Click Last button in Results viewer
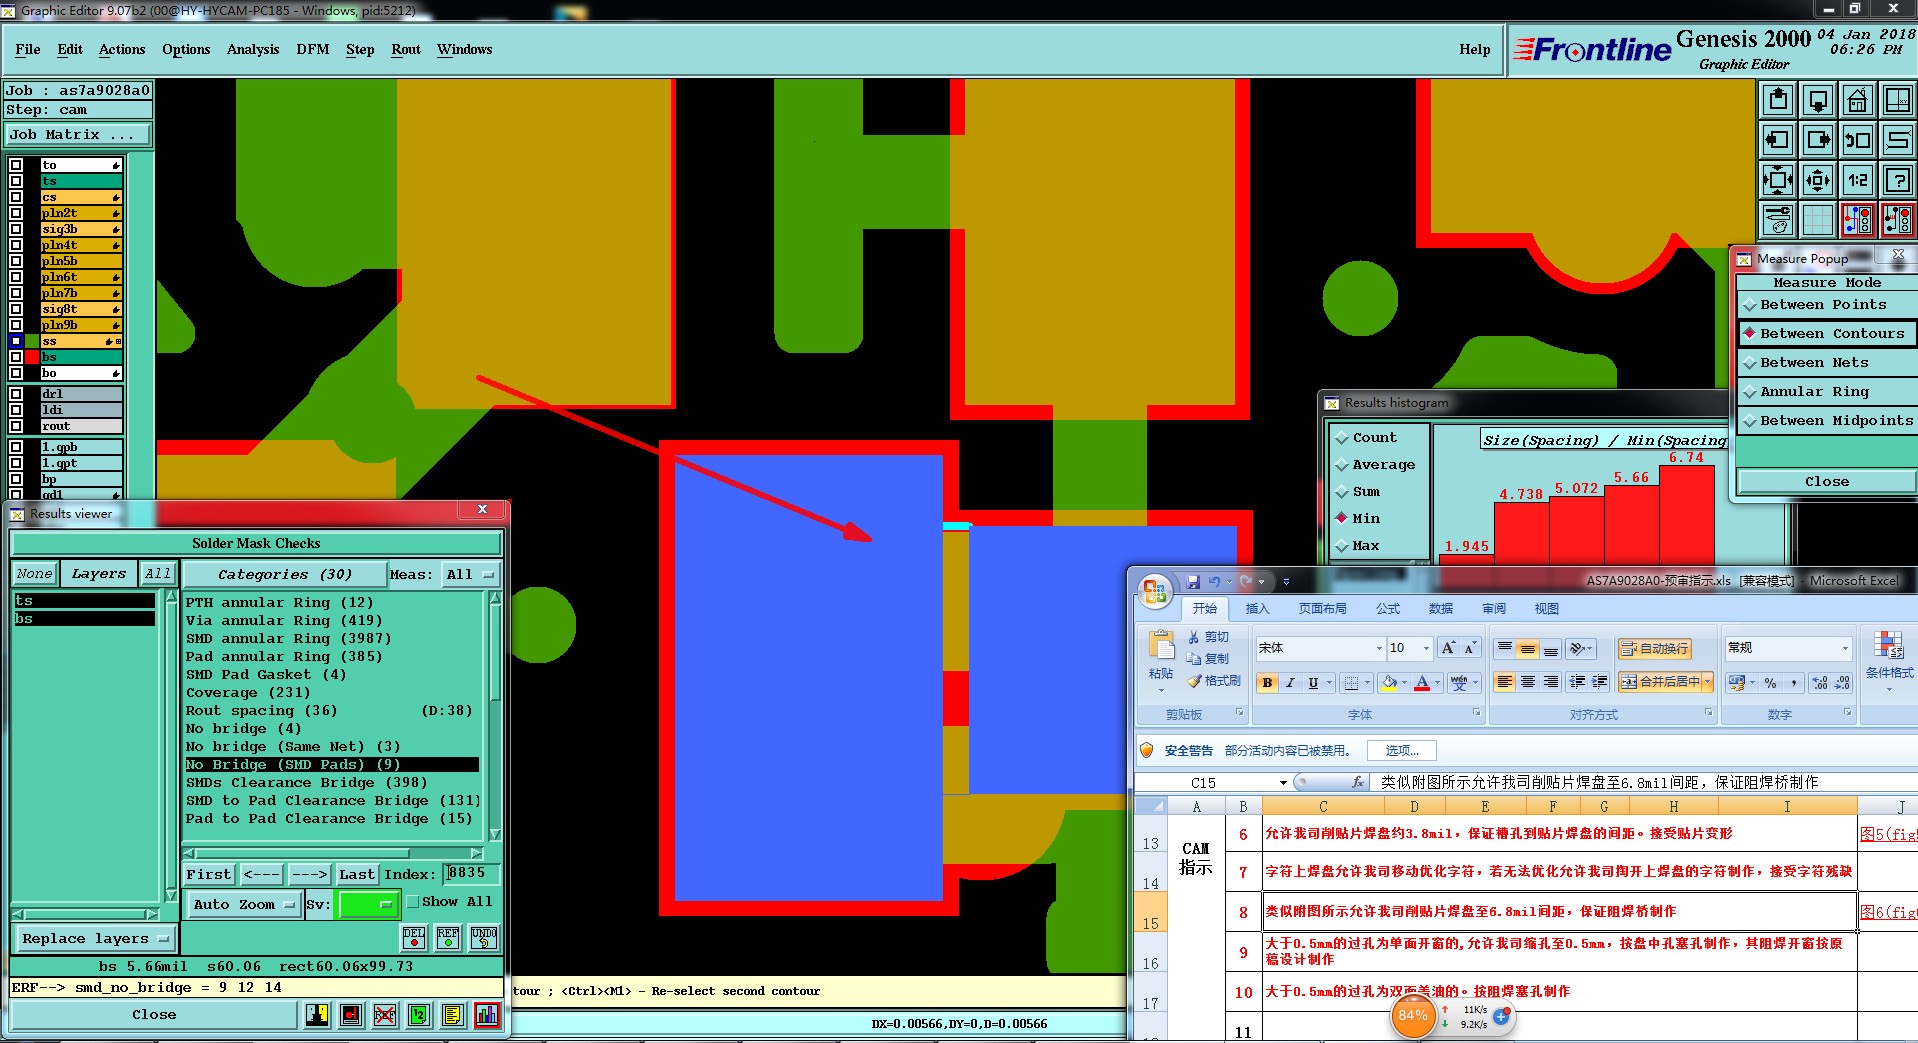Viewport: 1918px width, 1043px height. (357, 875)
